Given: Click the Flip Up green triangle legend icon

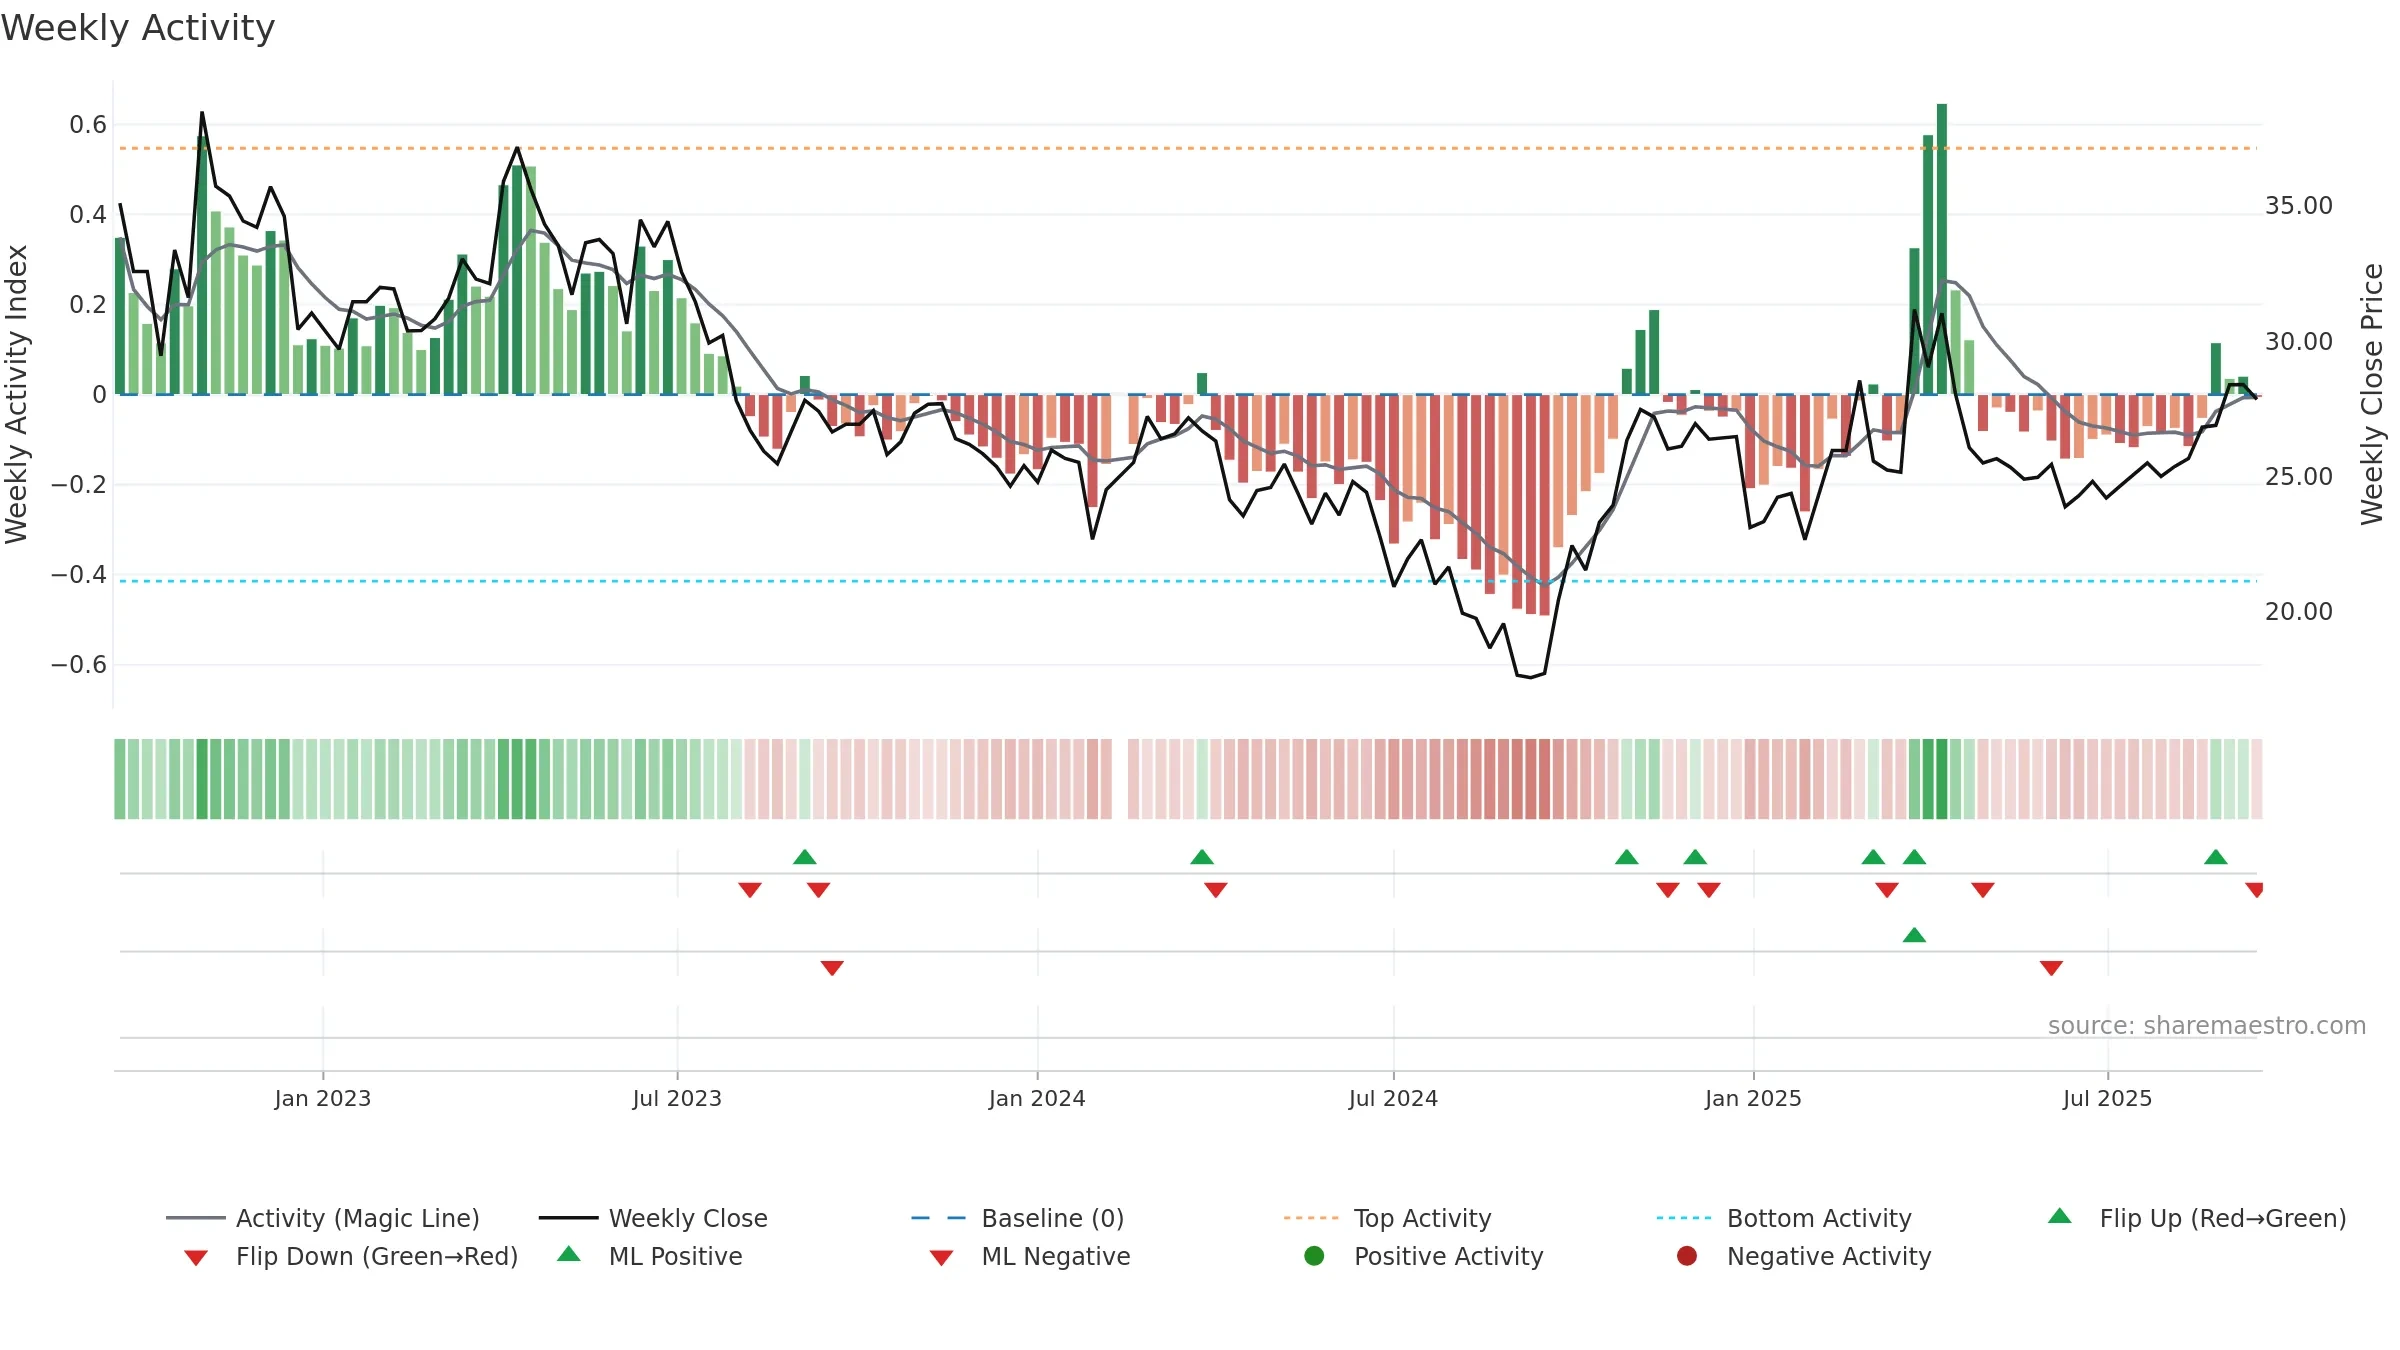Looking at the screenshot, I should coord(2059,1216).
